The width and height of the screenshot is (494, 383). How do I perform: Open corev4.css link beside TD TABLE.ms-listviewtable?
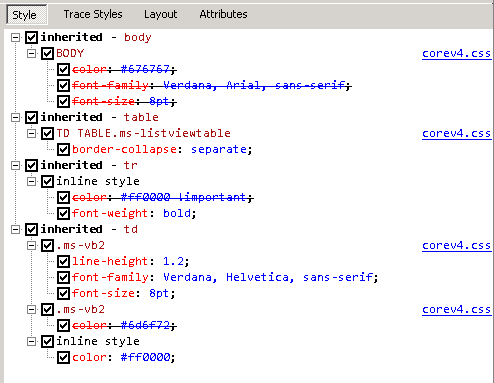(456, 133)
